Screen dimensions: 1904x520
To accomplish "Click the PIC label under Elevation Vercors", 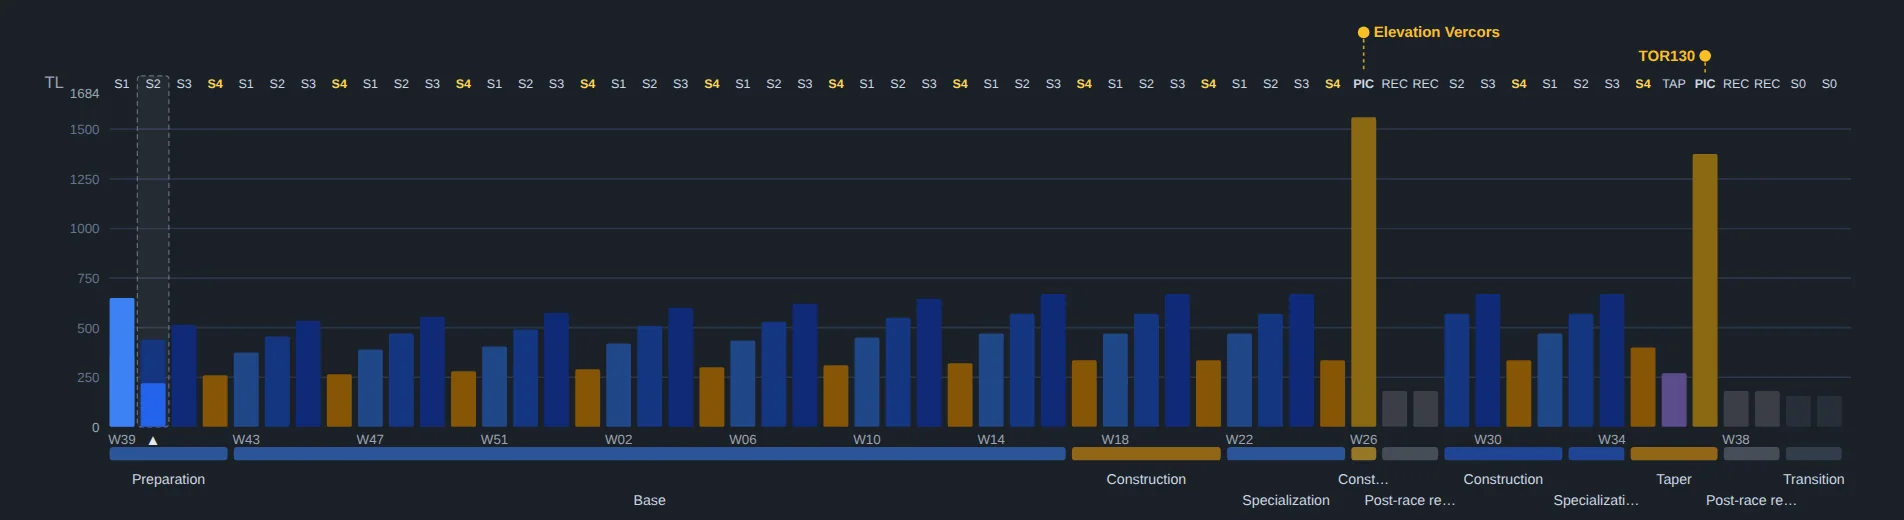I will 1363,84.
